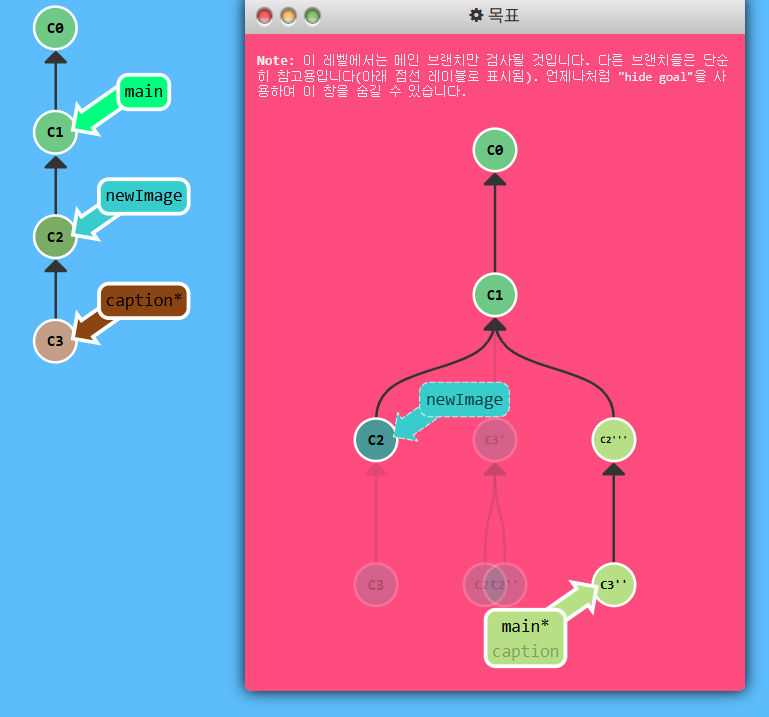Select the main* caption label in the goal

pyautogui.click(x=525, y=638)
